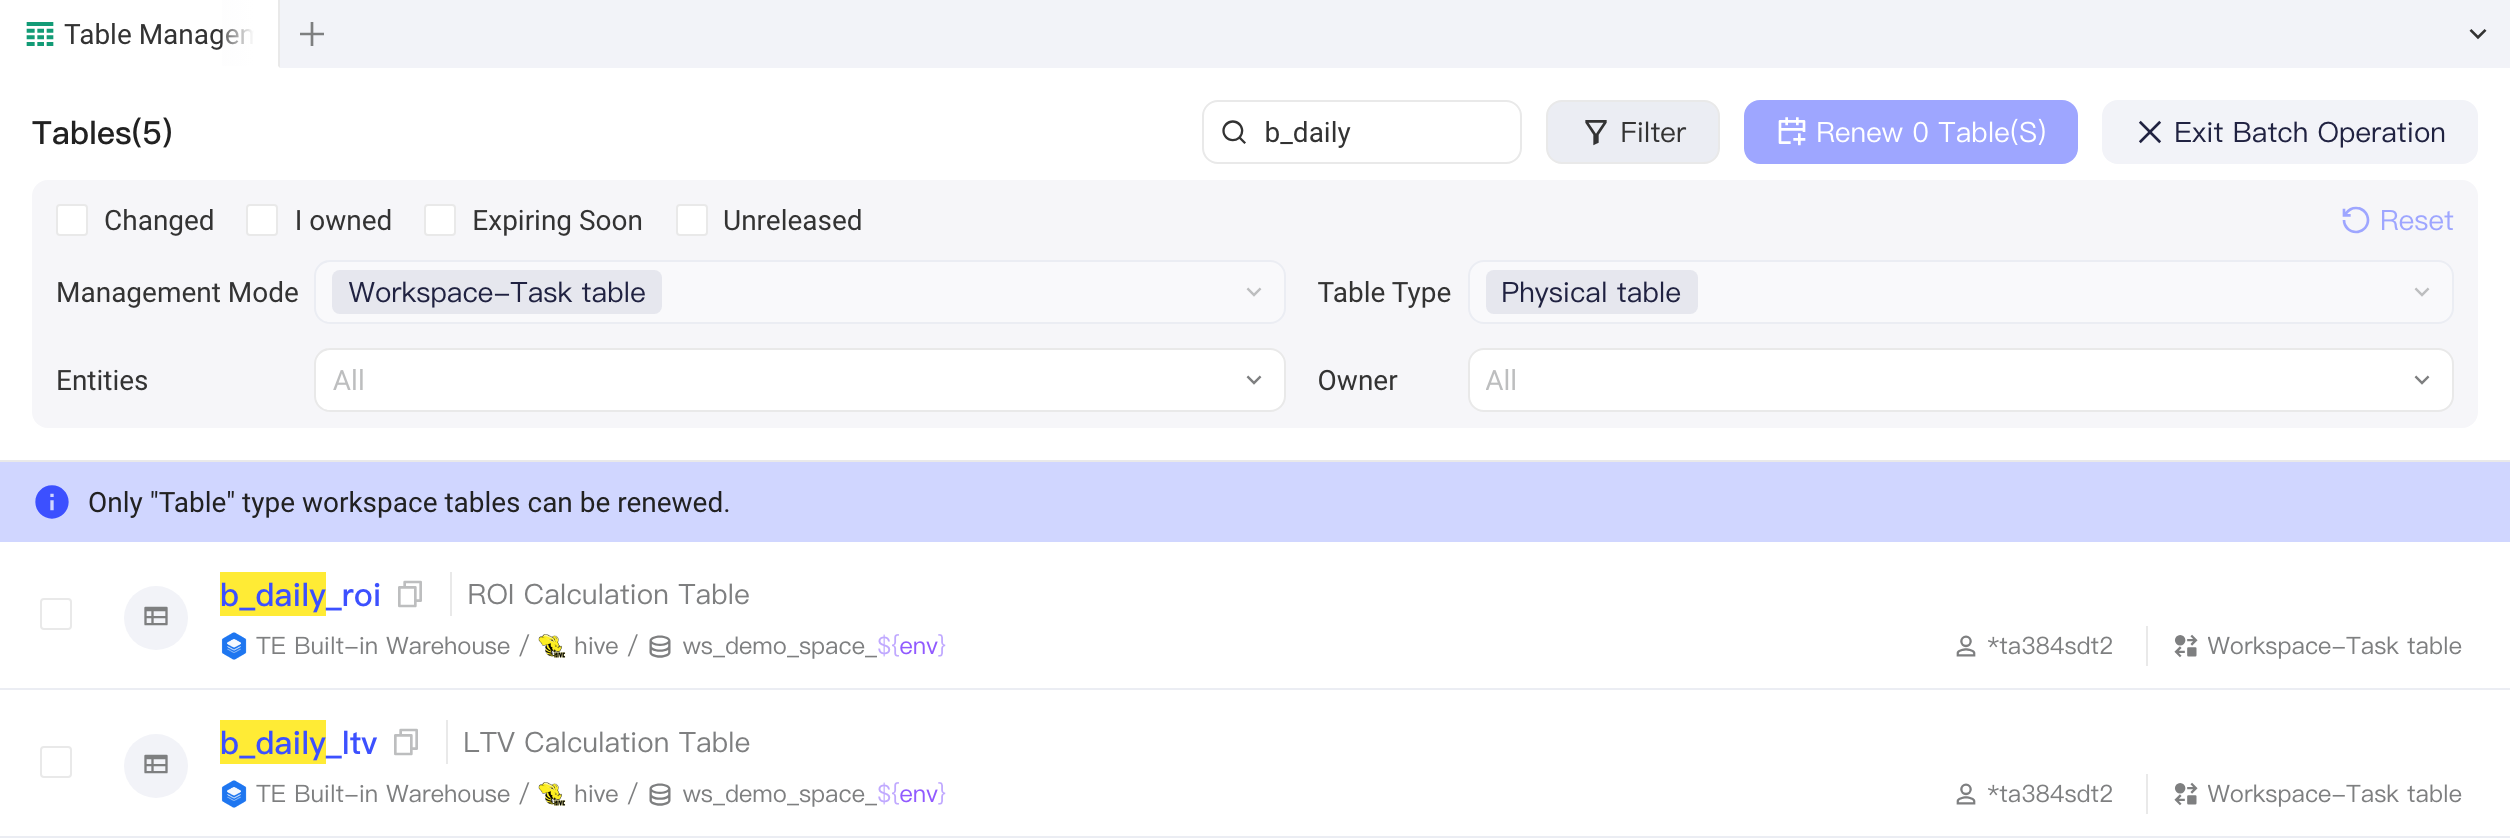Expand the tab list chevron
Image resolution: width=2510 pixels, height=838 pixels.
click(2478, 34)
